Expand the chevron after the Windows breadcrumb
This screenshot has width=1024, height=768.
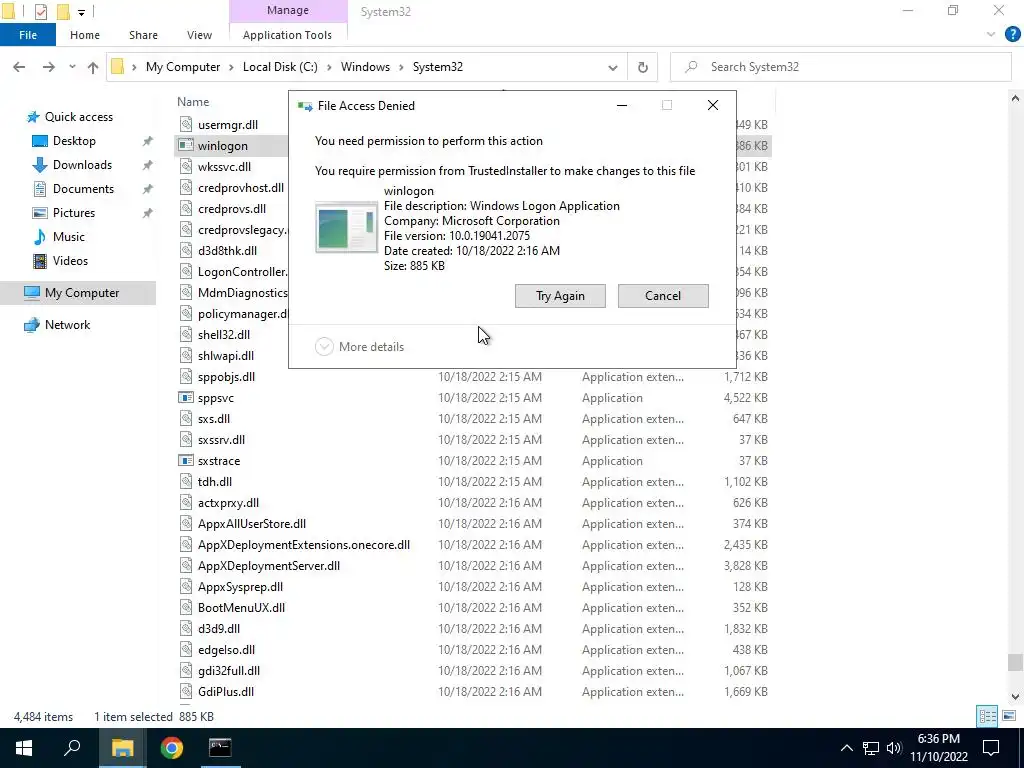click(x=402, y=67)
